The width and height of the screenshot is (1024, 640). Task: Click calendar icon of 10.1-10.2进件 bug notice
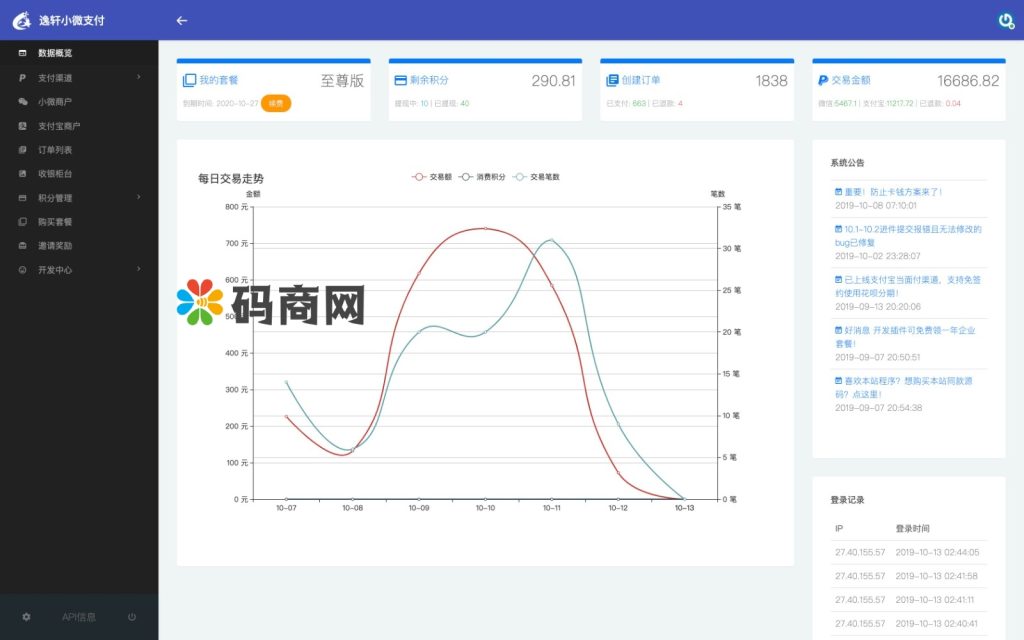839,229
